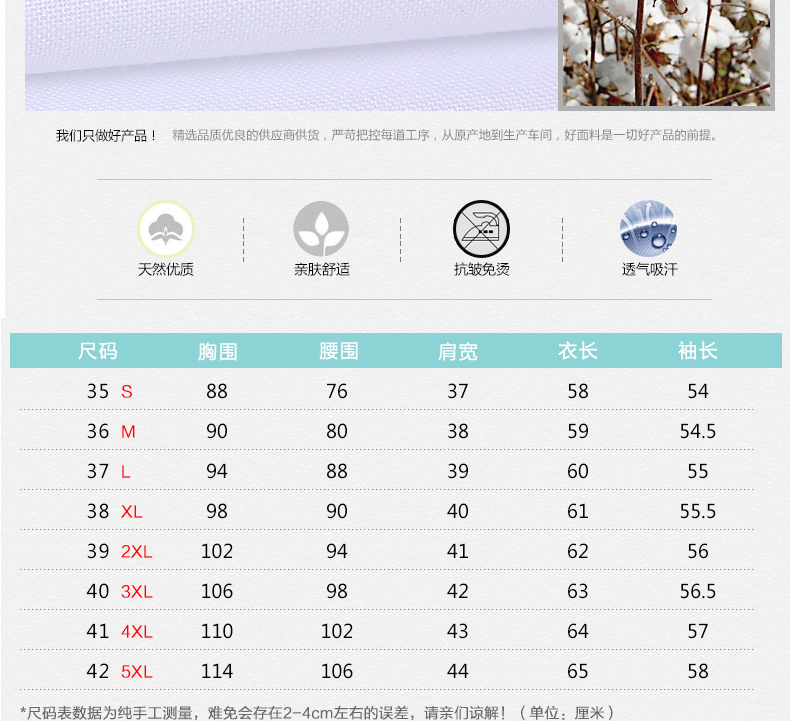Screen dimensions: 790x721
Task: Click the natural cotton quality icon
Action: click(166, 229)
